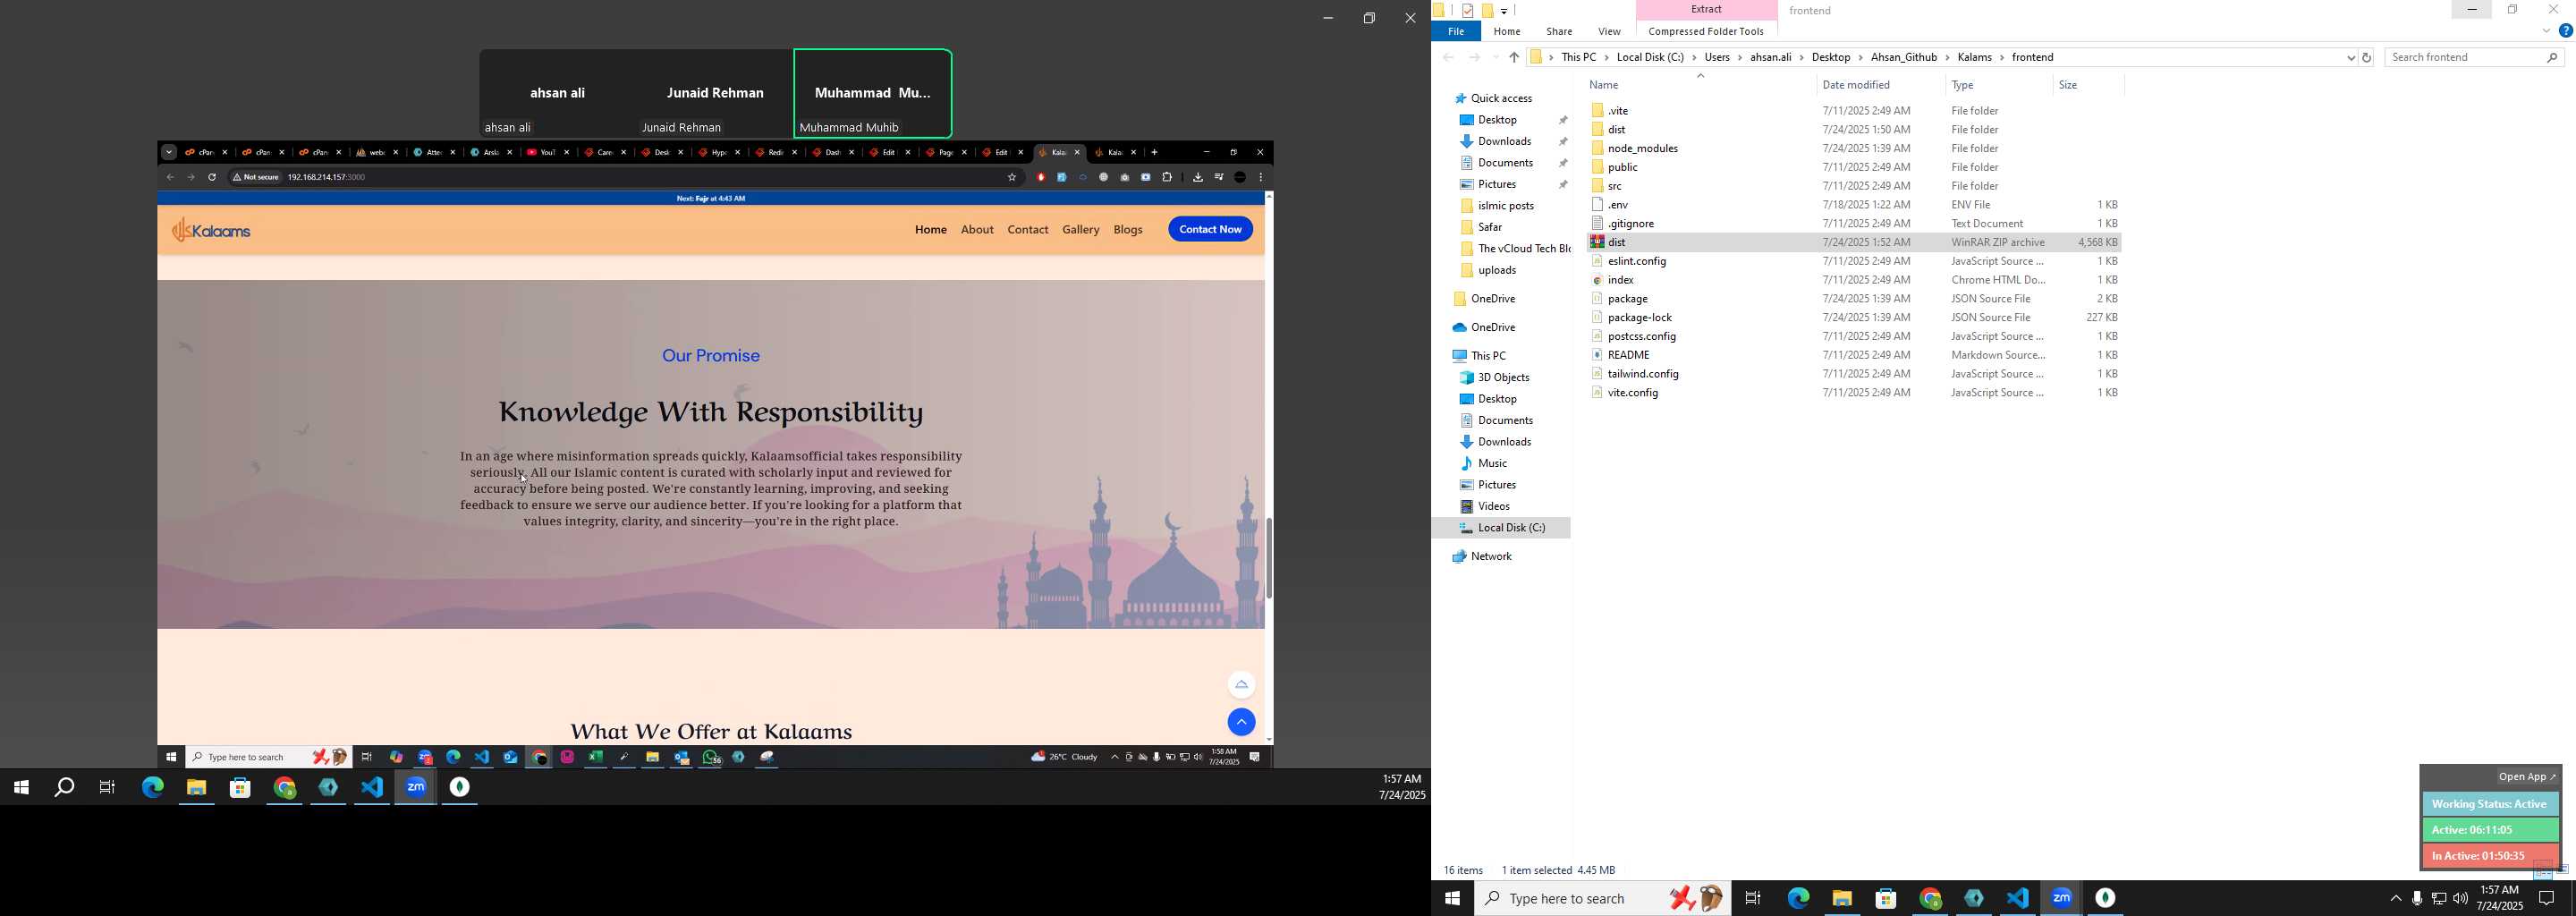Click Chrome icon in taskbar below the Zoom window
The width and height of the screenshot is (2576, 916).
coord(285,788)
